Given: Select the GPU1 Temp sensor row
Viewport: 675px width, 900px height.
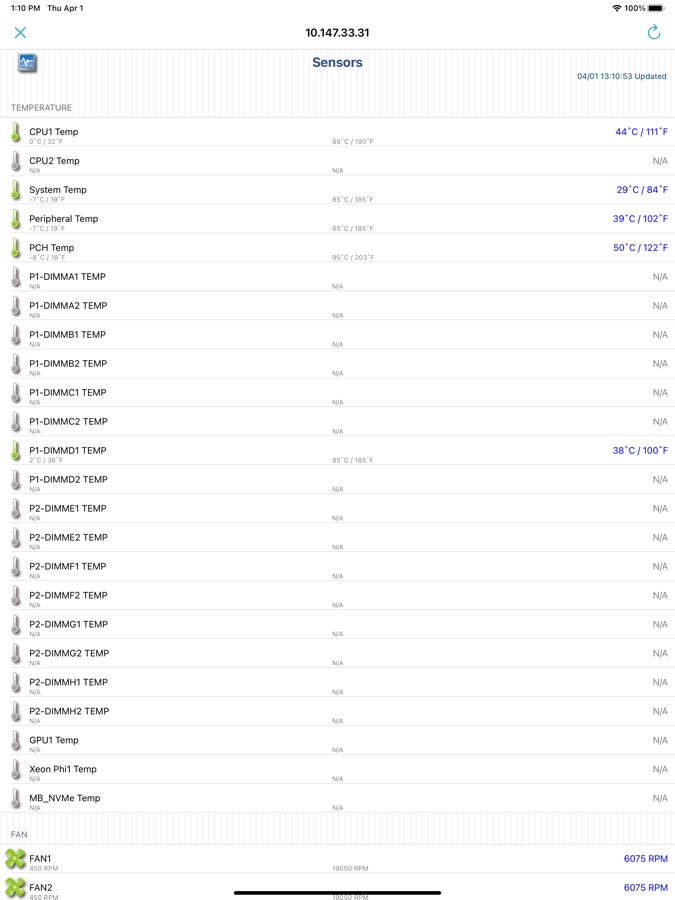Looking at the screenshot, I should (337, 741).
